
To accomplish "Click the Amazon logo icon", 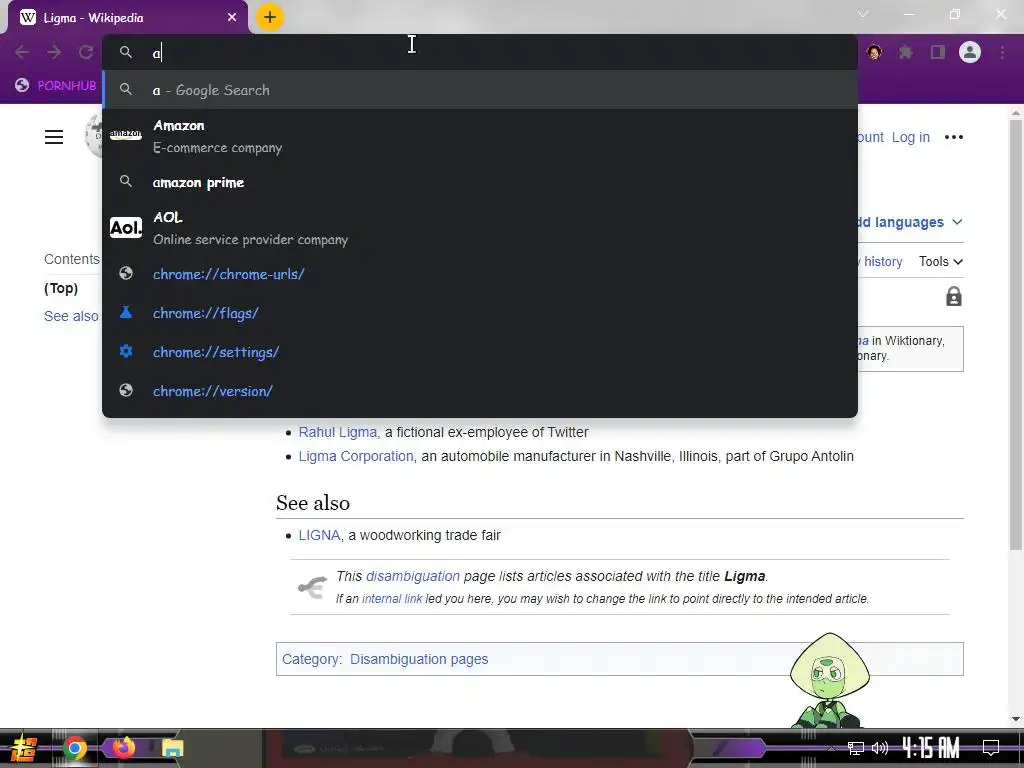I will [x=126, y=135].
